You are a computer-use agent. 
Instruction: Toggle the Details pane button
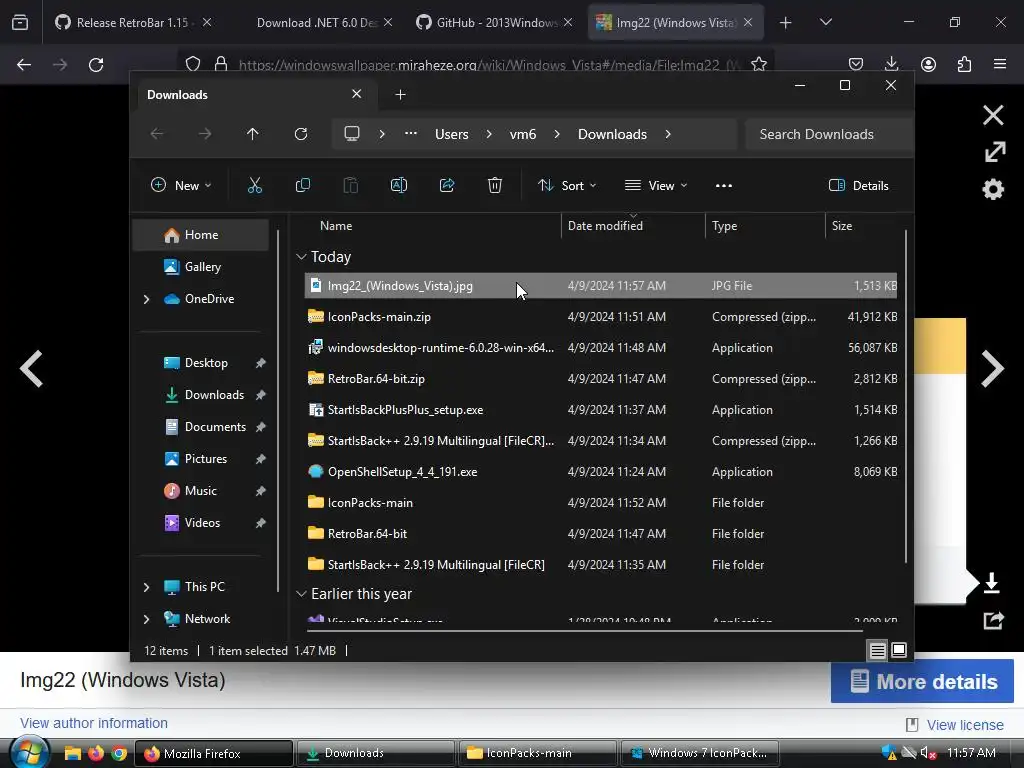coord(859,185)
